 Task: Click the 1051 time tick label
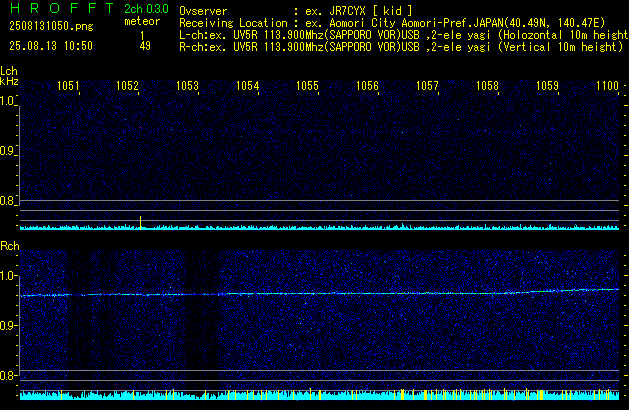tap(68, 86)
